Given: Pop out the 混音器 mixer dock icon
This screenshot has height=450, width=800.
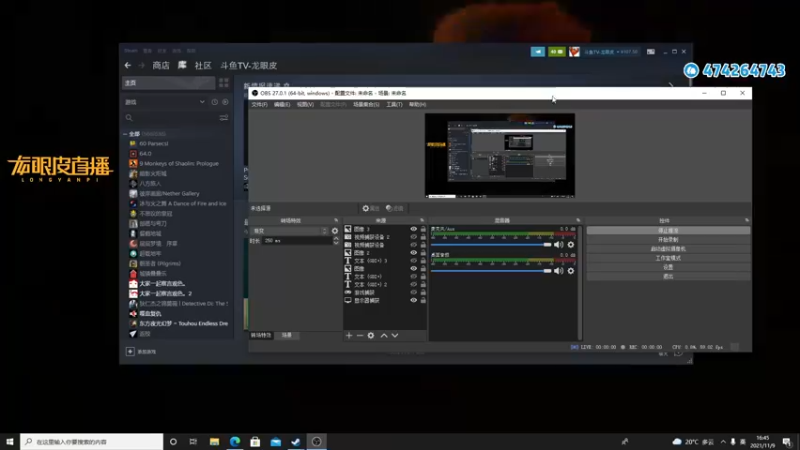Looking at the screenshot, I should 578,220.
